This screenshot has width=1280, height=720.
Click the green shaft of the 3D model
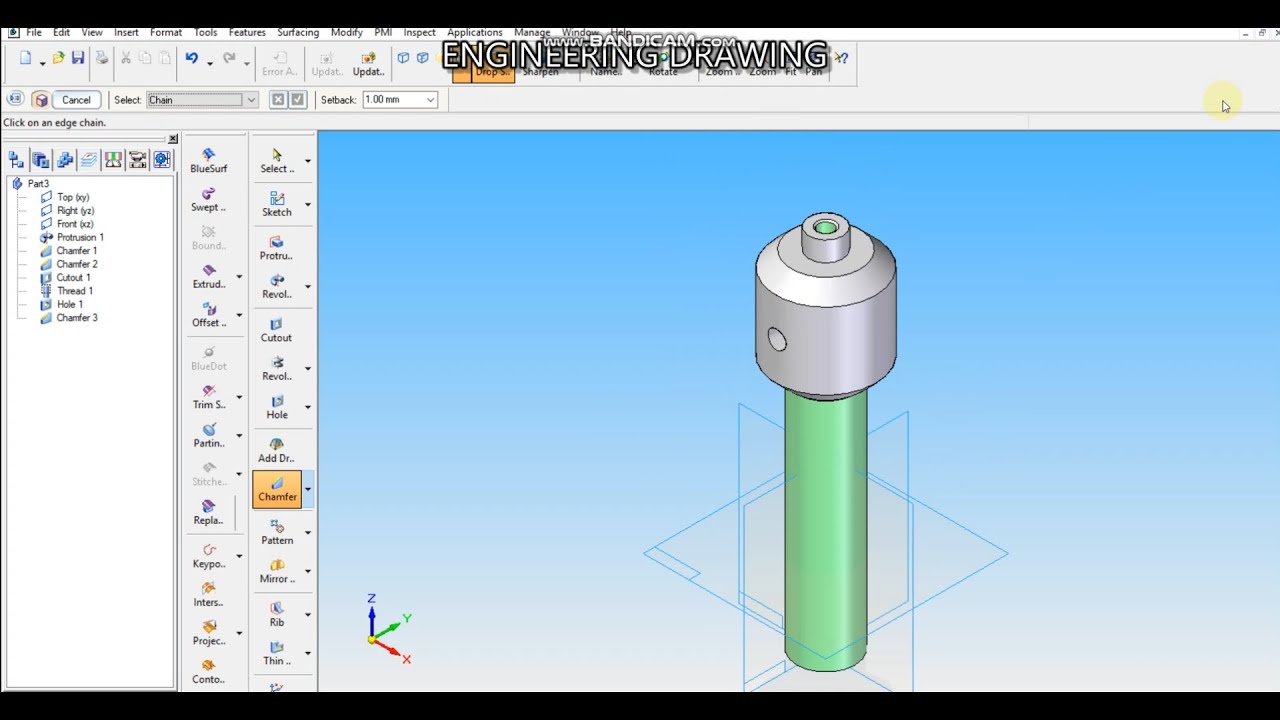[826, 530]
